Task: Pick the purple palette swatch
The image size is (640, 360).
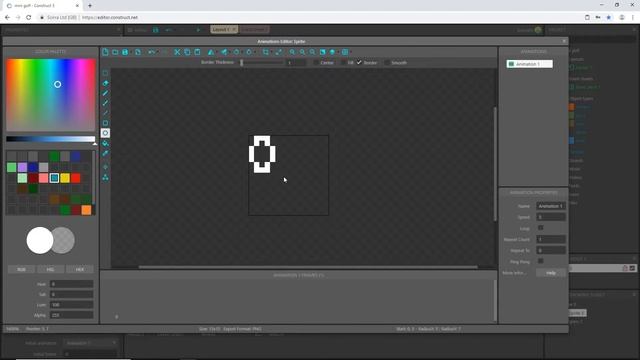Action: 22,167
